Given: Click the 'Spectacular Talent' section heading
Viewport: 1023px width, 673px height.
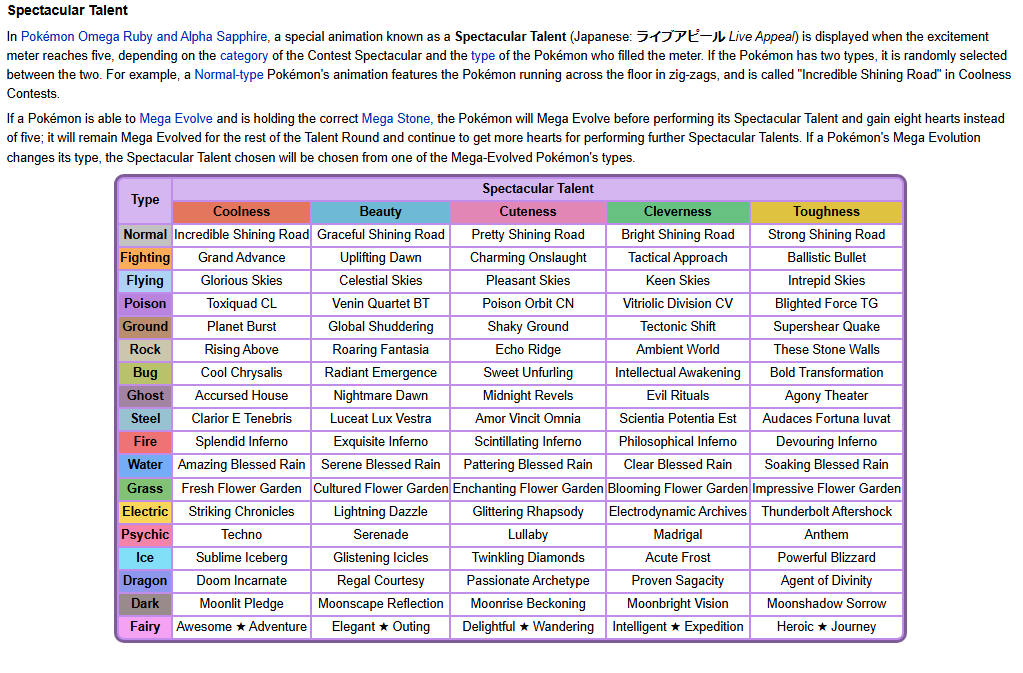Looking at the screenshot, I should click(x=68, y=10).
